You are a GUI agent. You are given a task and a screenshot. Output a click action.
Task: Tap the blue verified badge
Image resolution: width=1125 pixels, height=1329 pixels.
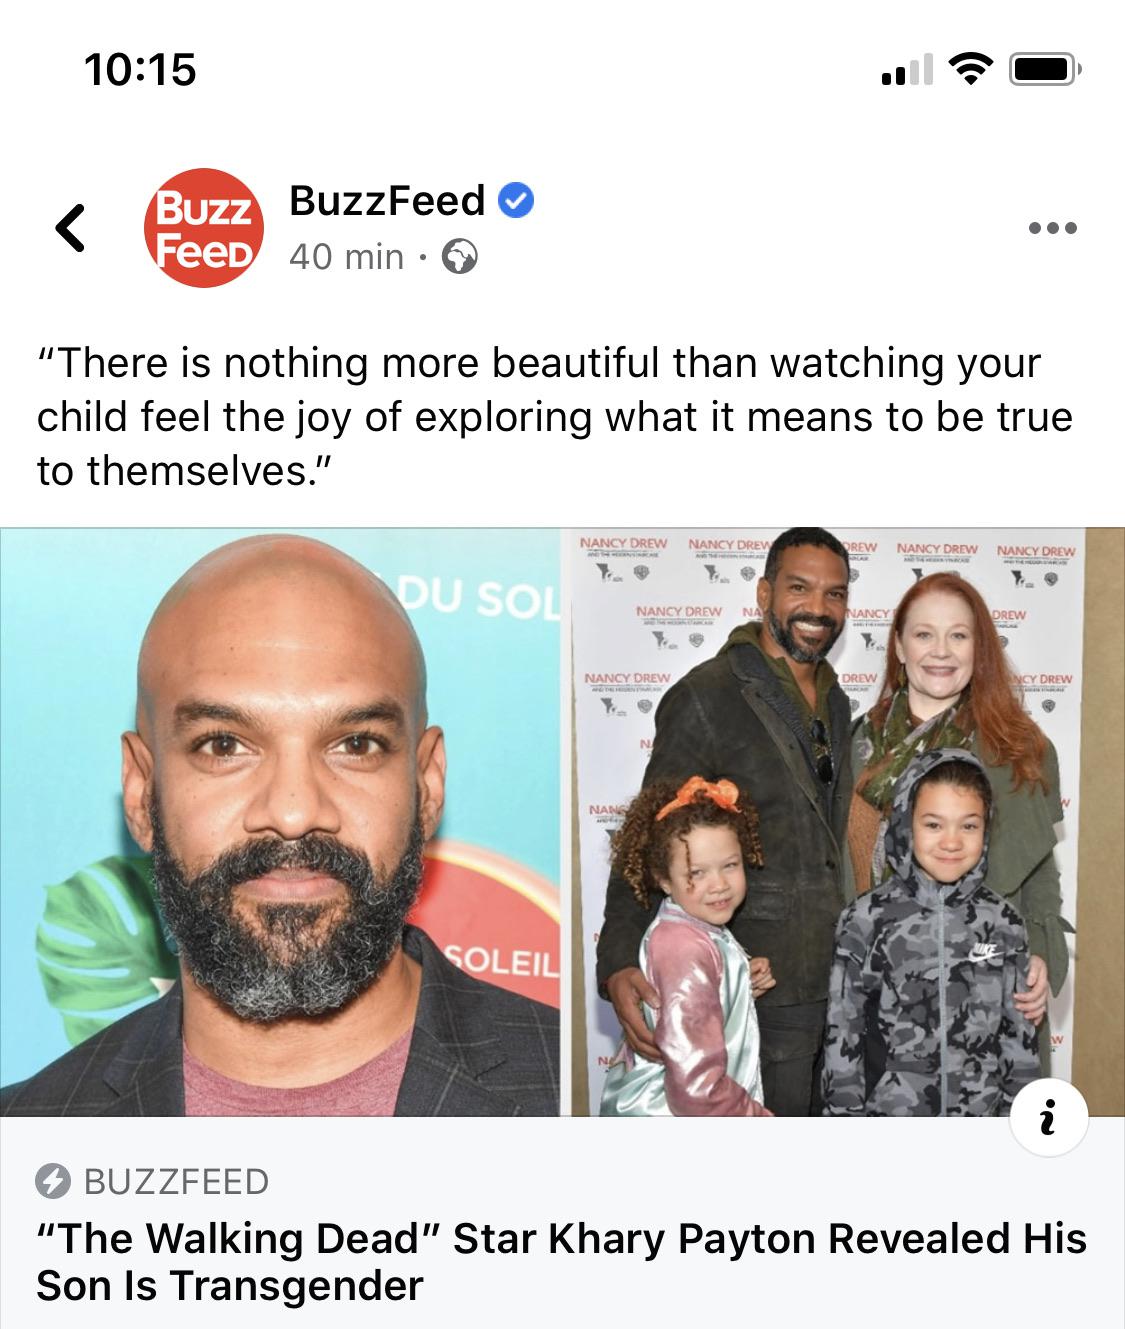coord(516,201)
